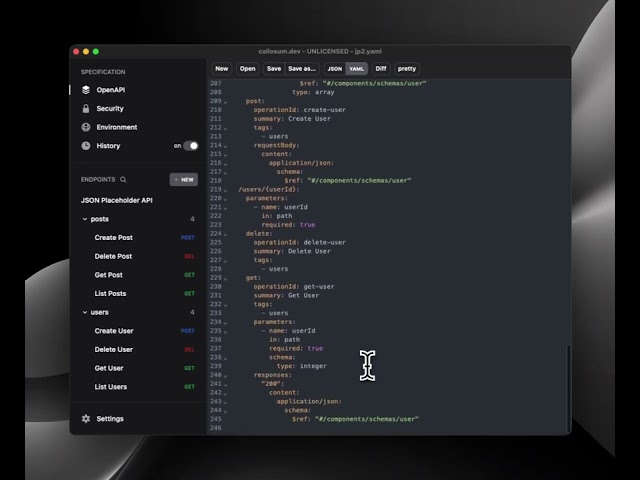Fold code at line 242 arrow
This screenshot has width=640, height=480.
[225, 393]
